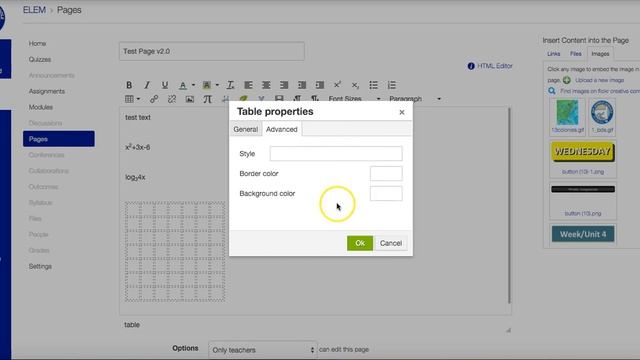Open the math equation editor pi icon
This screenshot has width=640, height=360.
pyautogui.click(x=207, y=99)
